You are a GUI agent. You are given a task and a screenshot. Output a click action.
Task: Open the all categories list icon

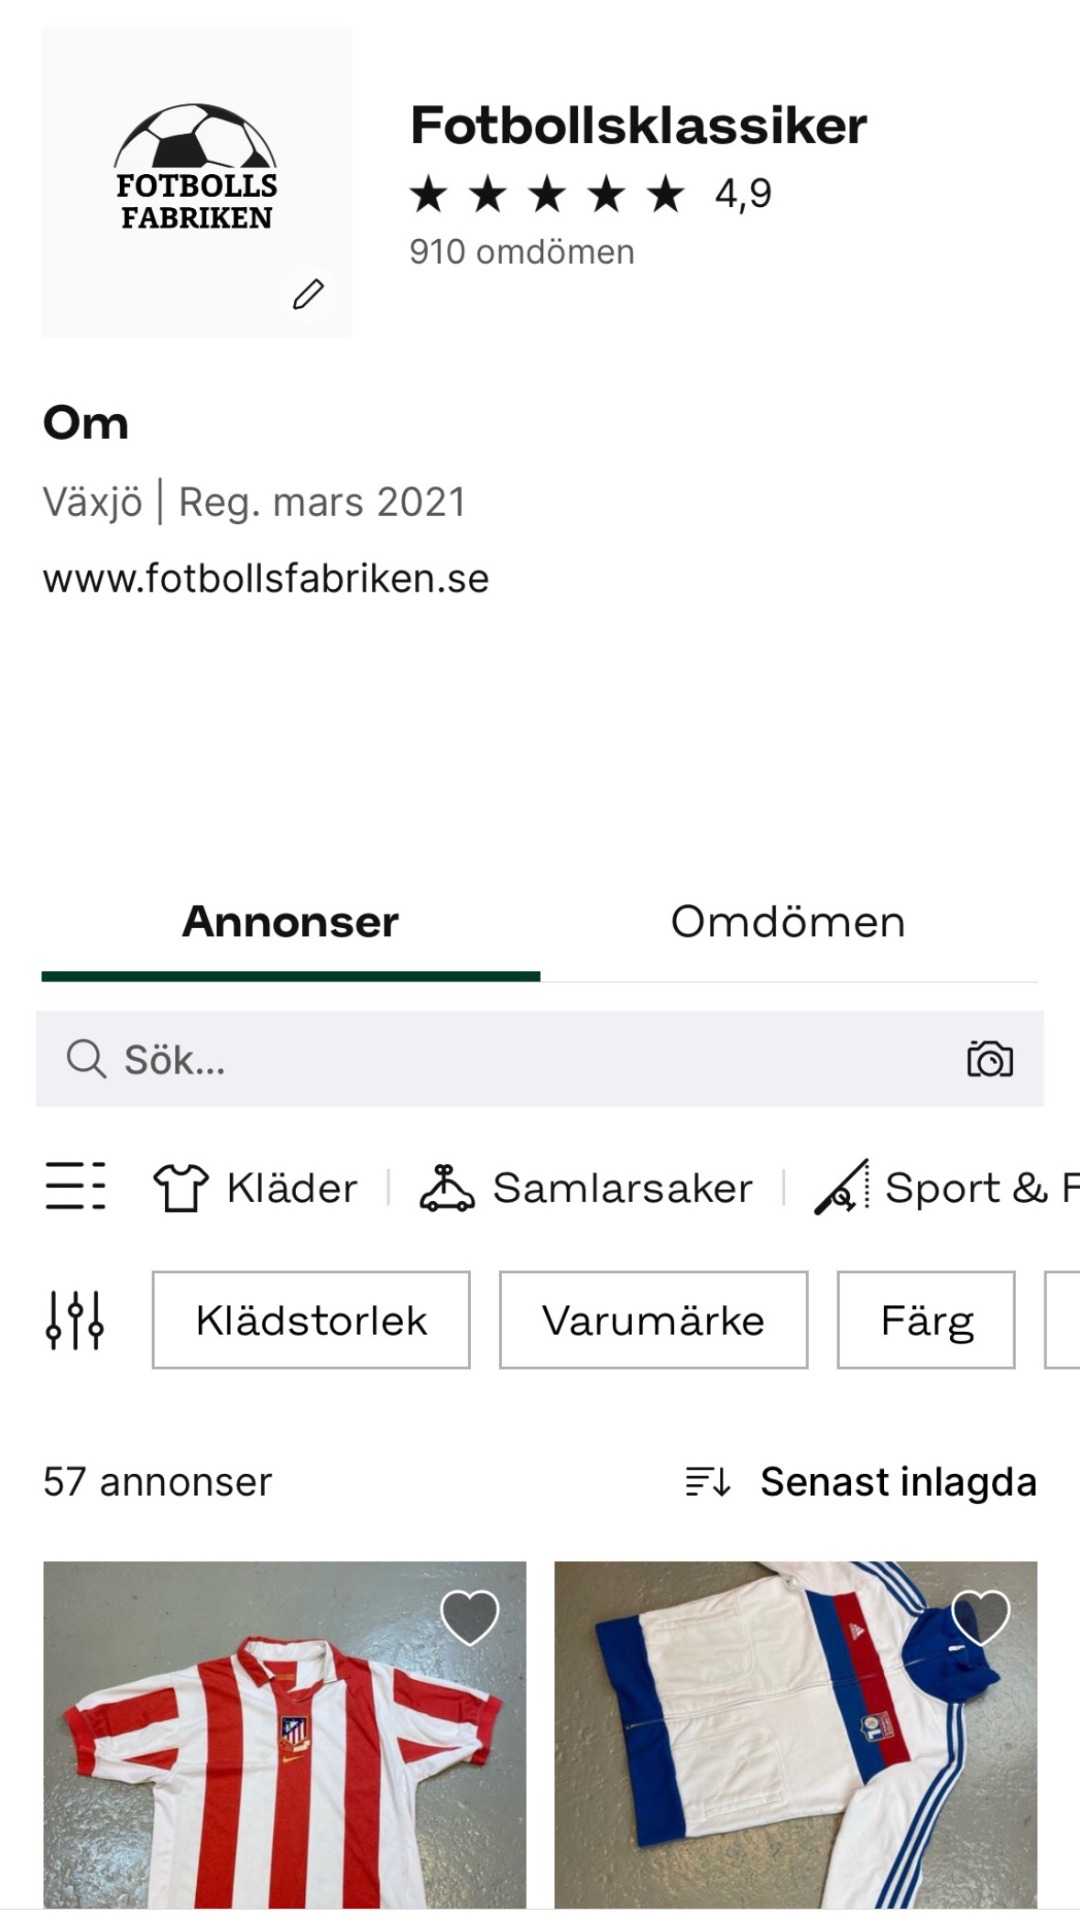[x=75, y=1187]
